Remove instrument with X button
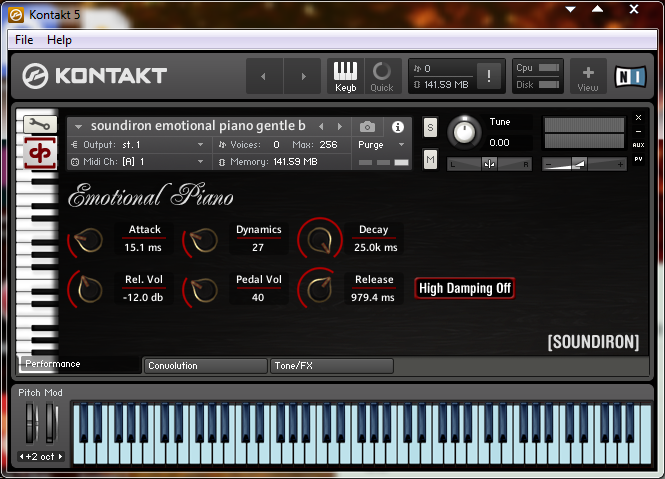This screenshot has height=479, width=665. pos(638,118)
